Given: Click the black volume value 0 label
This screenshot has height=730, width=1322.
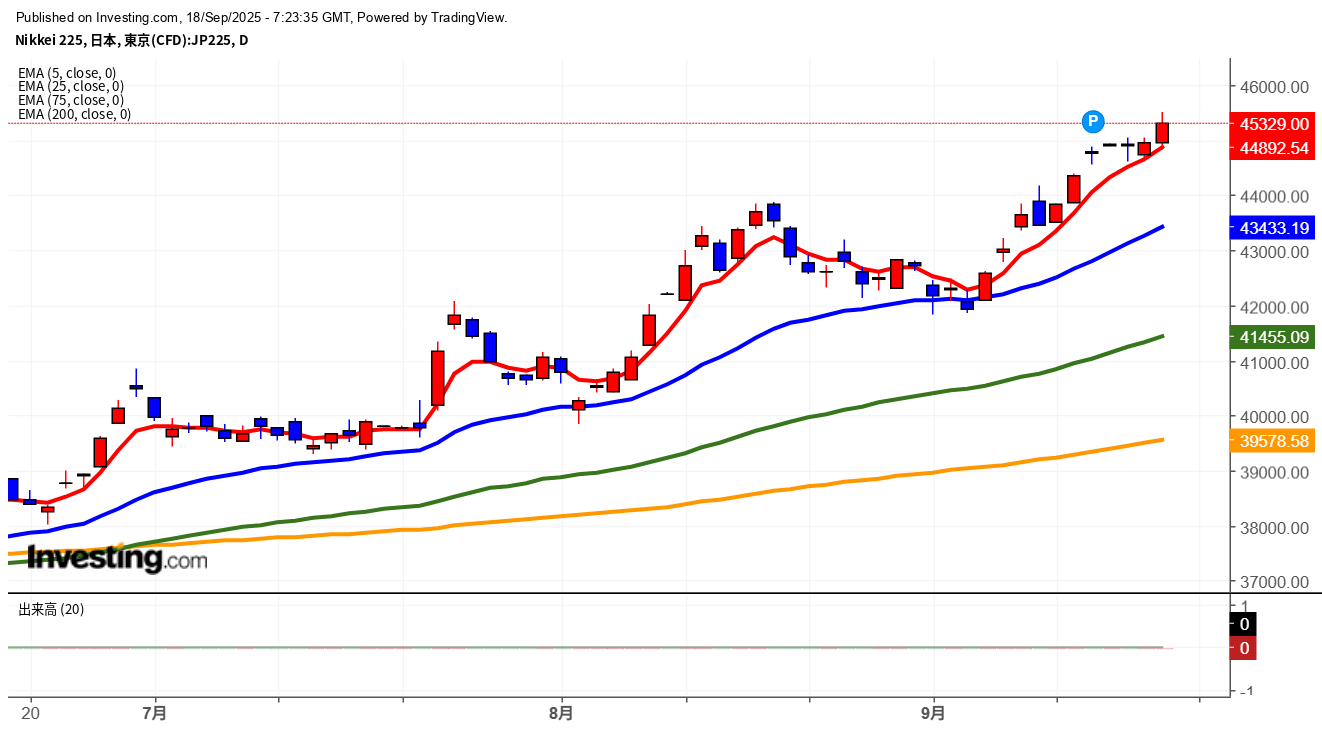Looking at the screenshot, I should tap(1244, 624).
